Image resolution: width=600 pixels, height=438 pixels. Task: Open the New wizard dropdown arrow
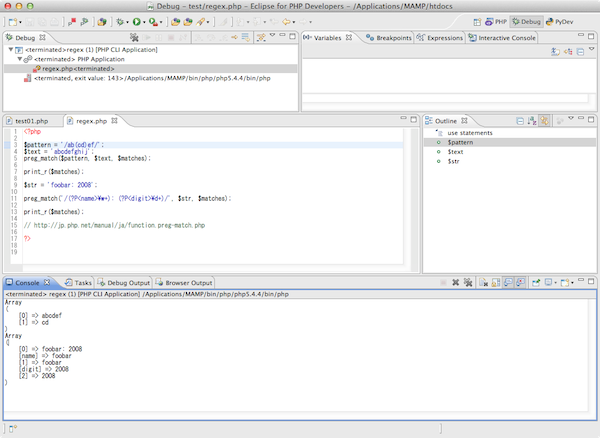click(20, 23)
